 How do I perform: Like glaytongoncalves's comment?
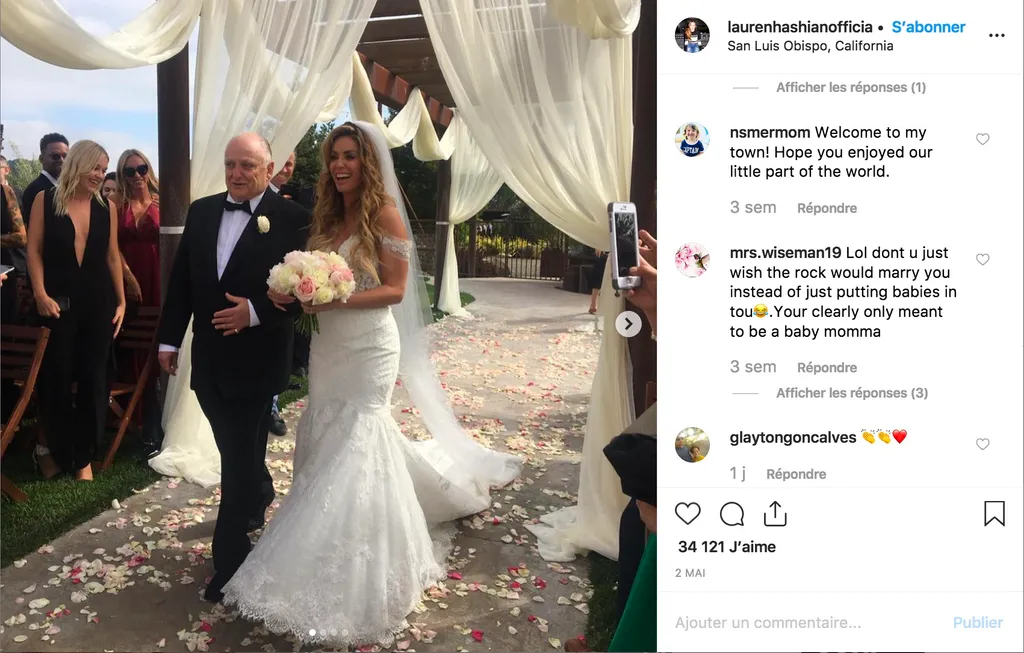point(982,444)
